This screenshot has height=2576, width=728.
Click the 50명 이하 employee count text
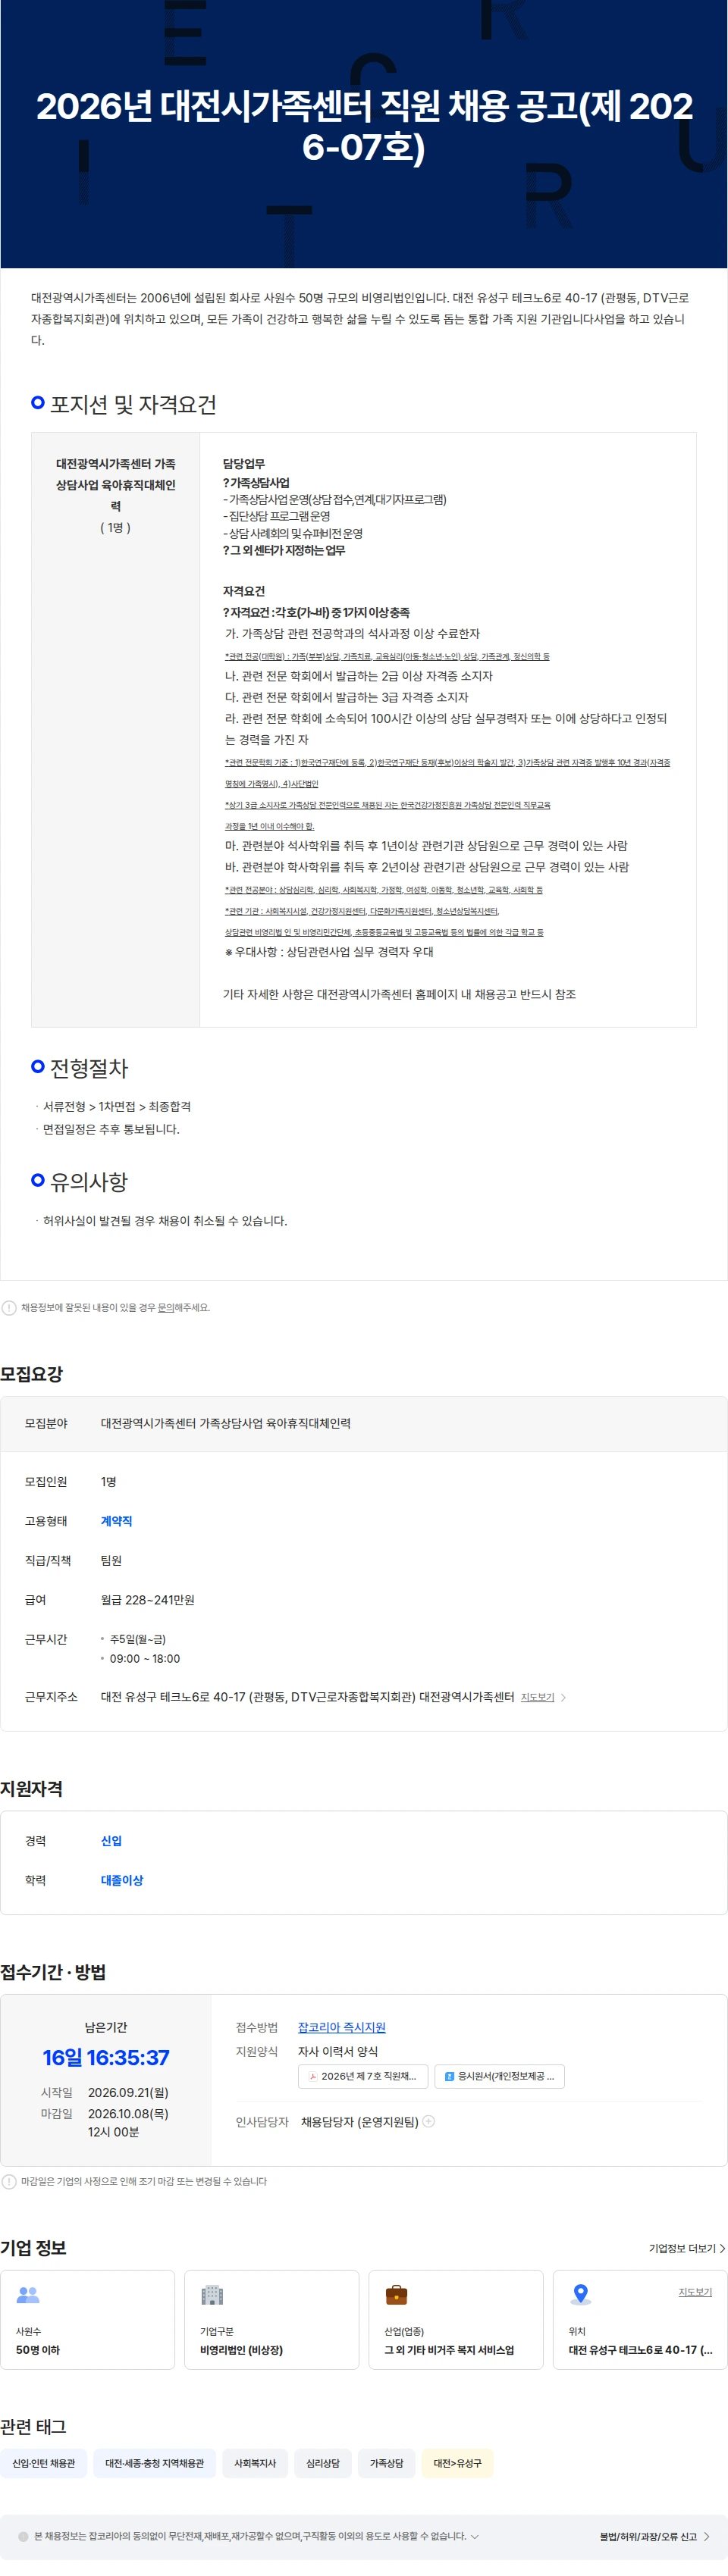click(x=38, y=2350)
